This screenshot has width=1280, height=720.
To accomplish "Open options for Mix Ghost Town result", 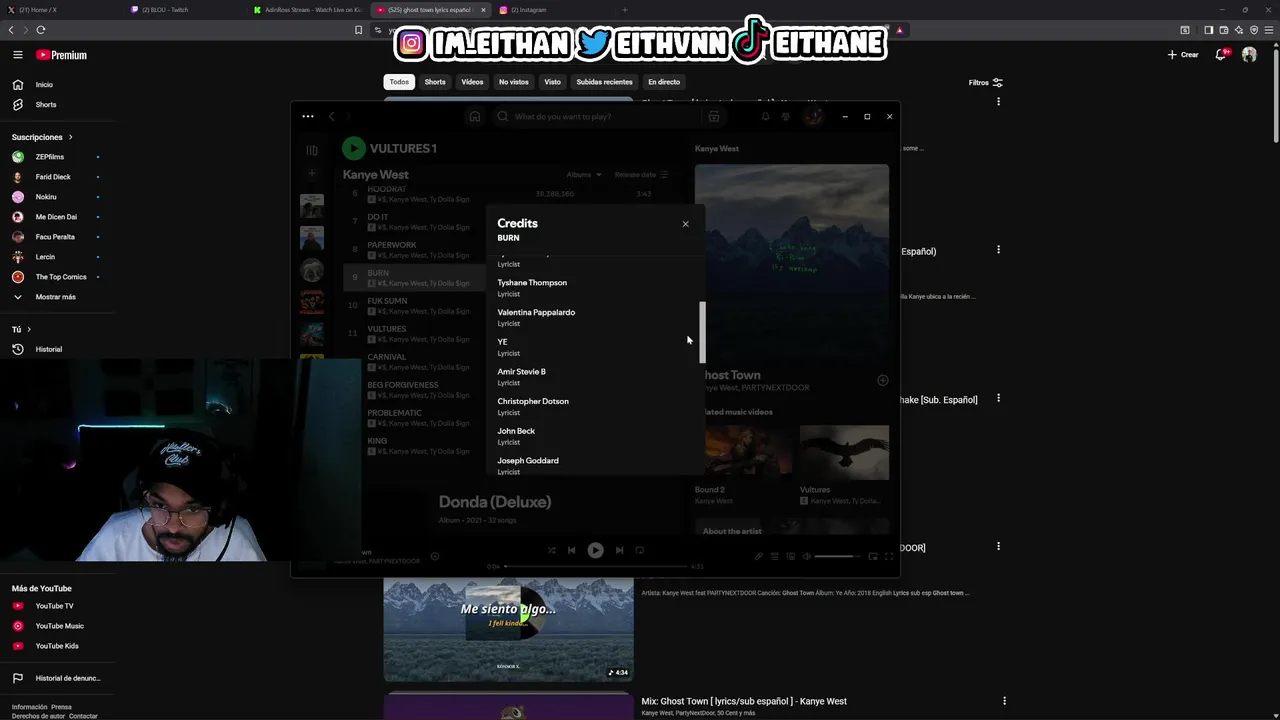I will 1004,701.
